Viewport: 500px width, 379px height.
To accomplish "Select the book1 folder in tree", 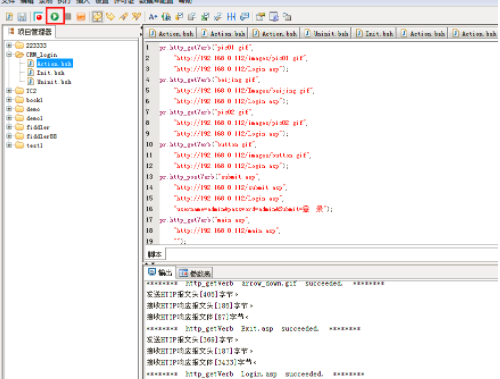I will pos(34,100).
